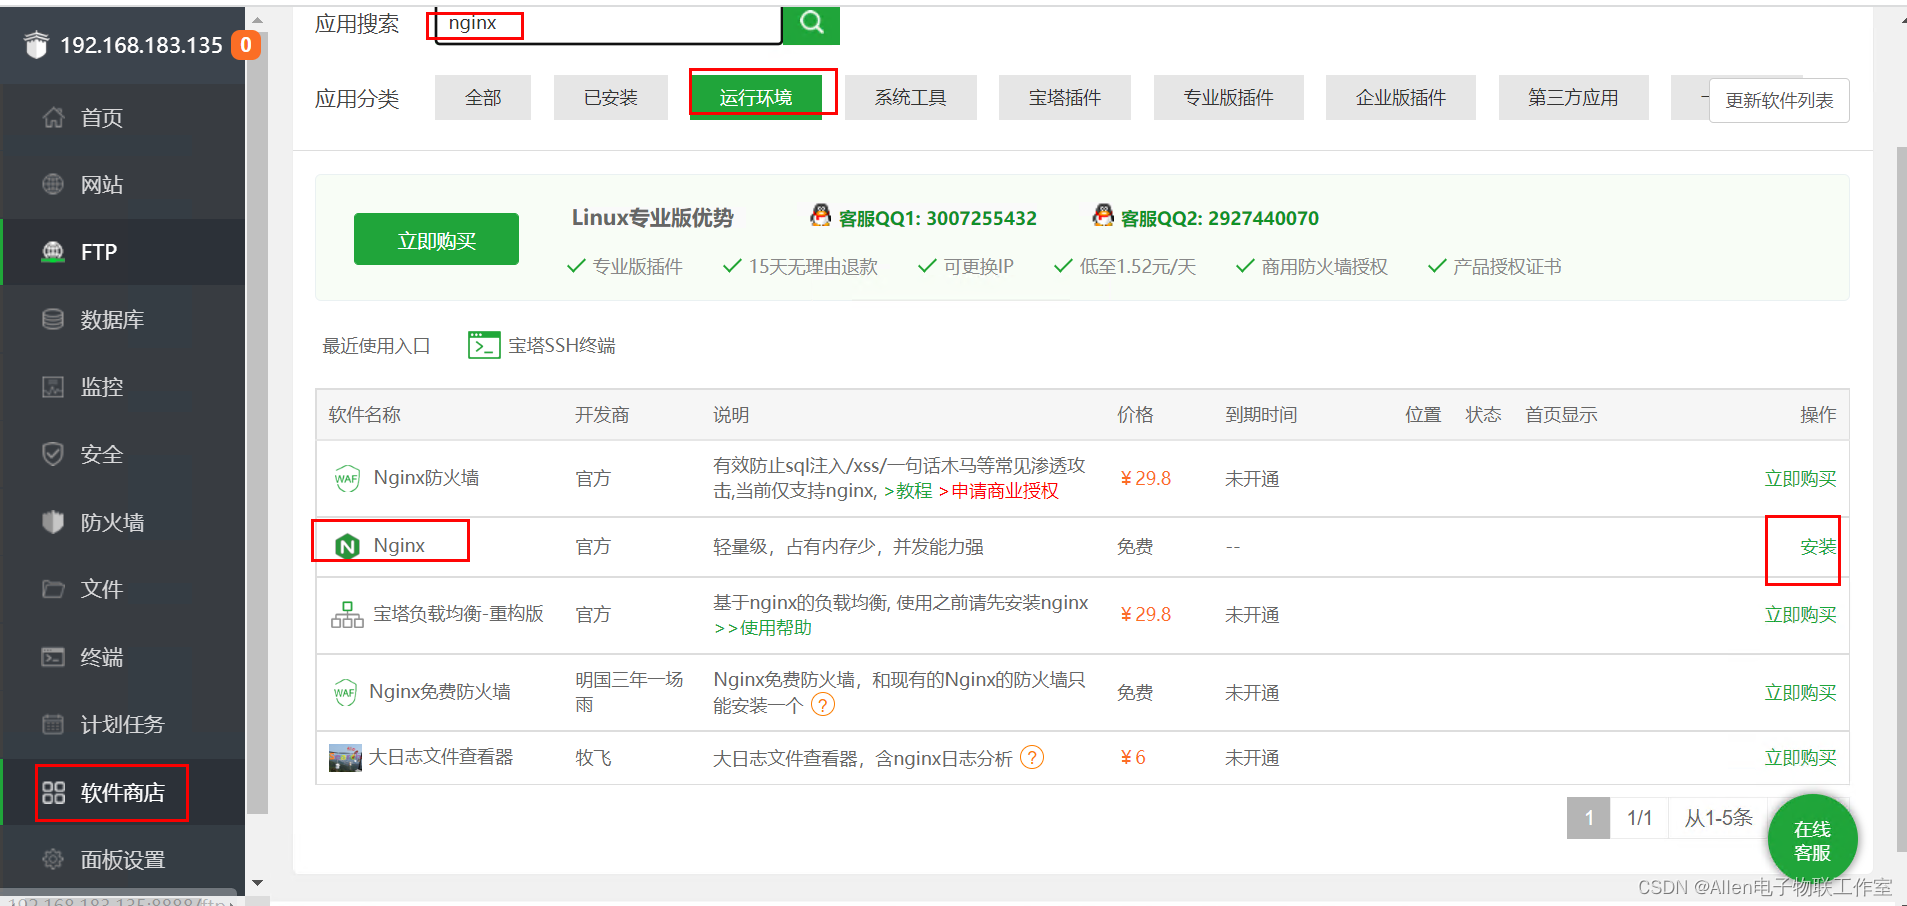1907x906 pixels.
Task: Select the 全部 category tab
Action: [483, 97]
